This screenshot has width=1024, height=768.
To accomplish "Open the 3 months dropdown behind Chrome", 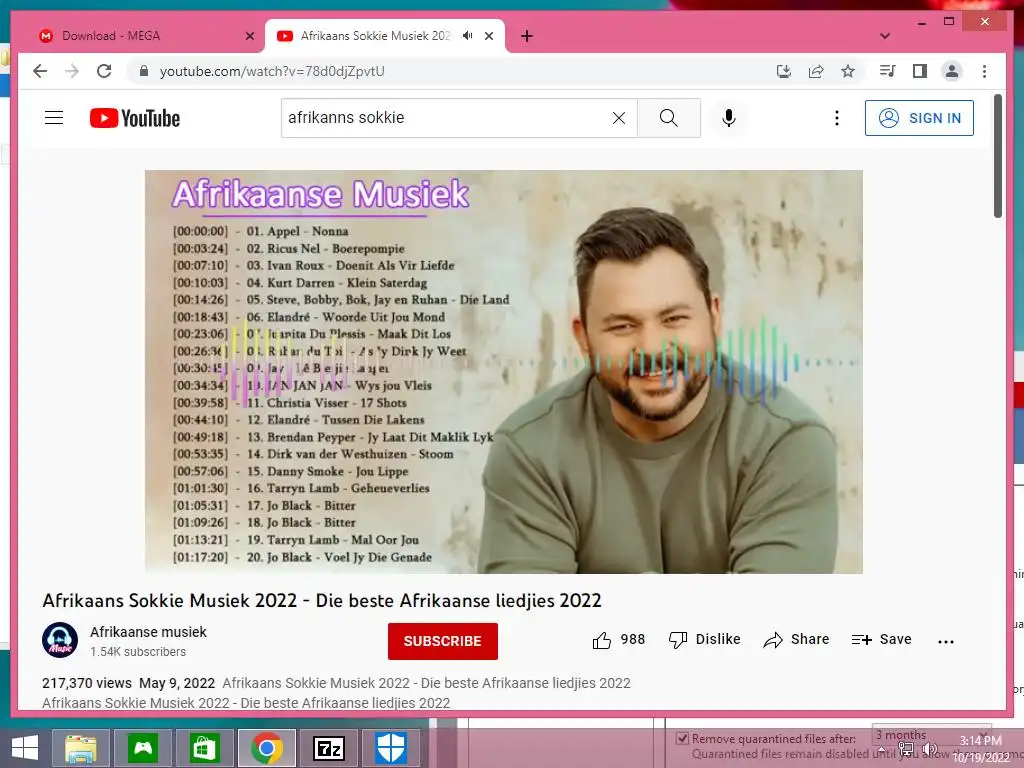I will [931, 735].
